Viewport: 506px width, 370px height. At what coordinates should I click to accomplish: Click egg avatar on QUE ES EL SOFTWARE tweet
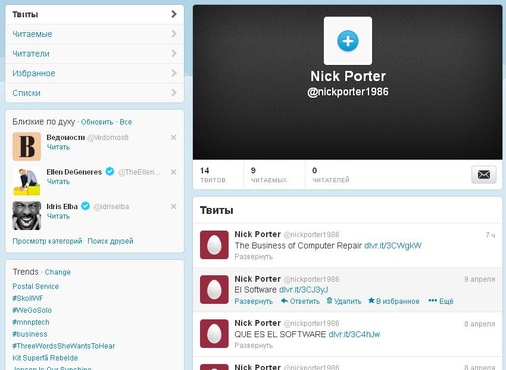click(x=214, y=334)
